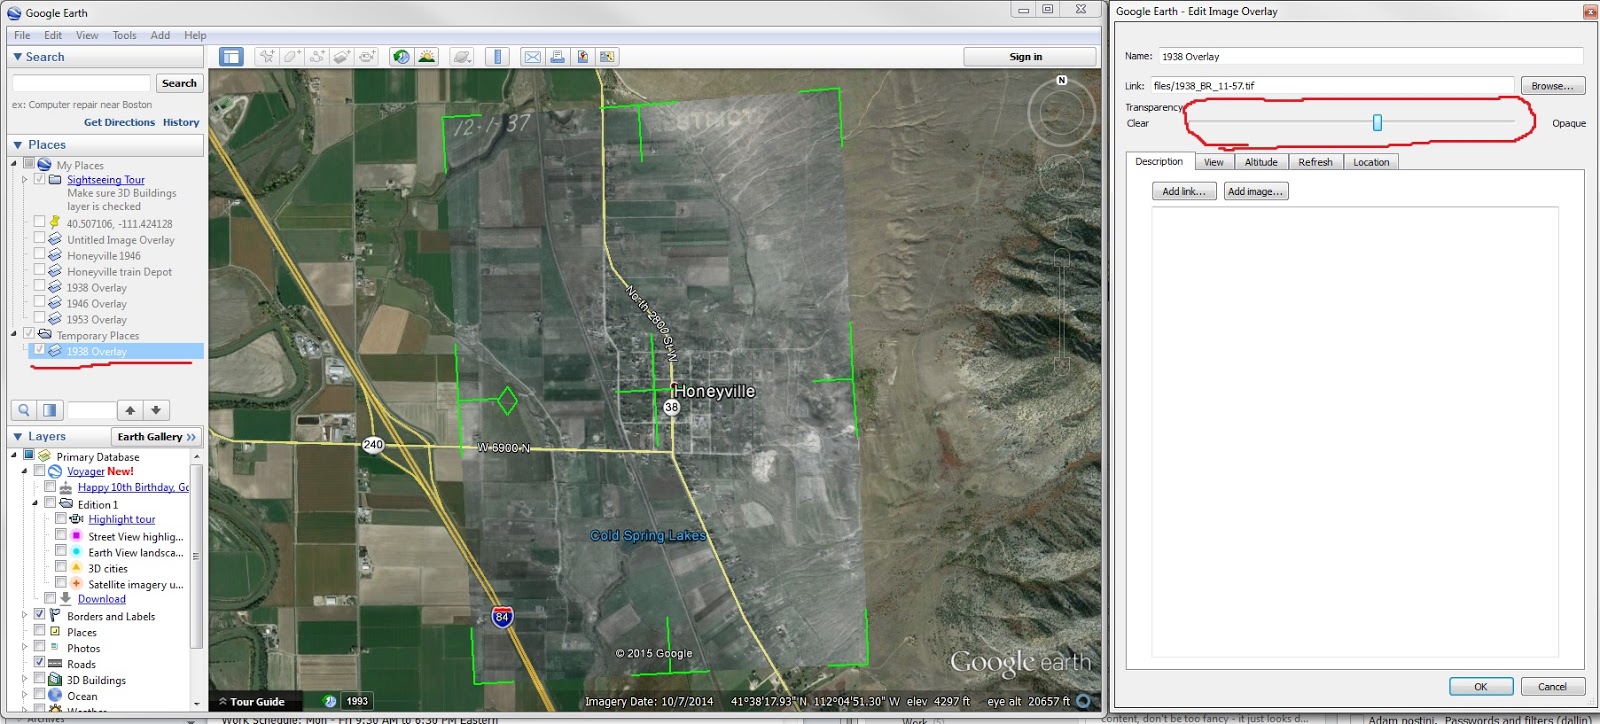Uncheck the Roads layer checkbox

39,663
